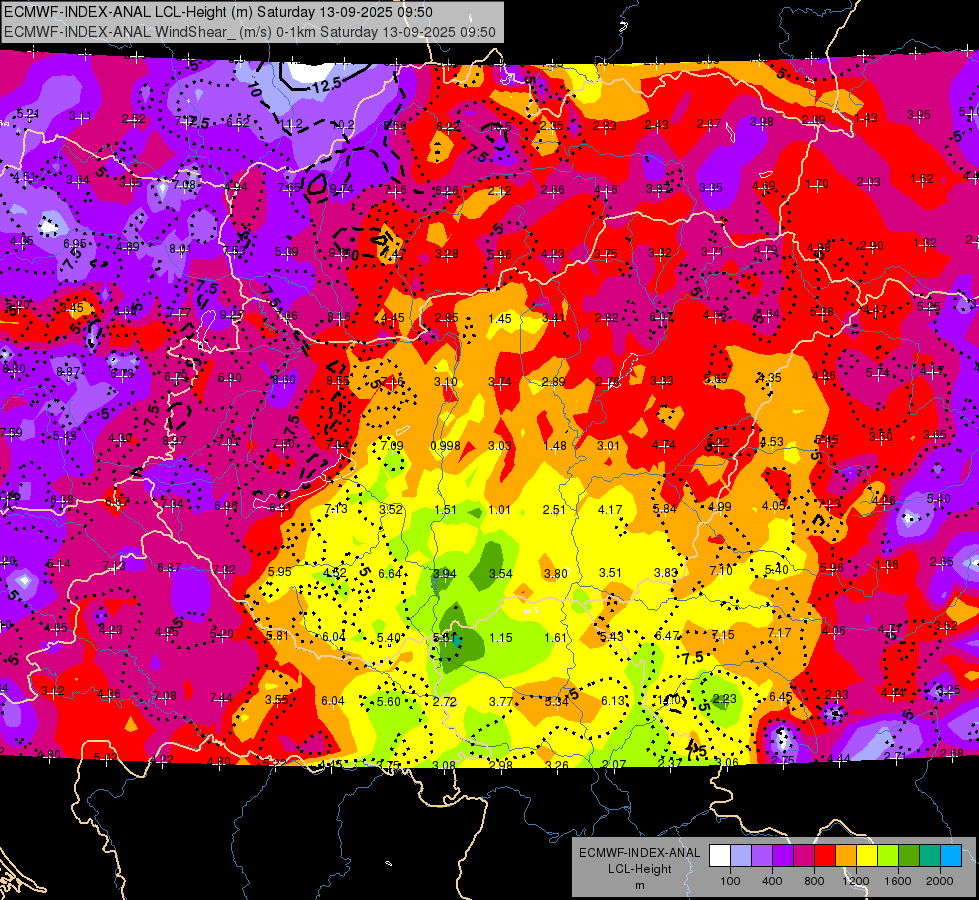The image size is (979, 900).
Task: Click the lime green legend swatch left of 1600
Action: tap(888, 856)
